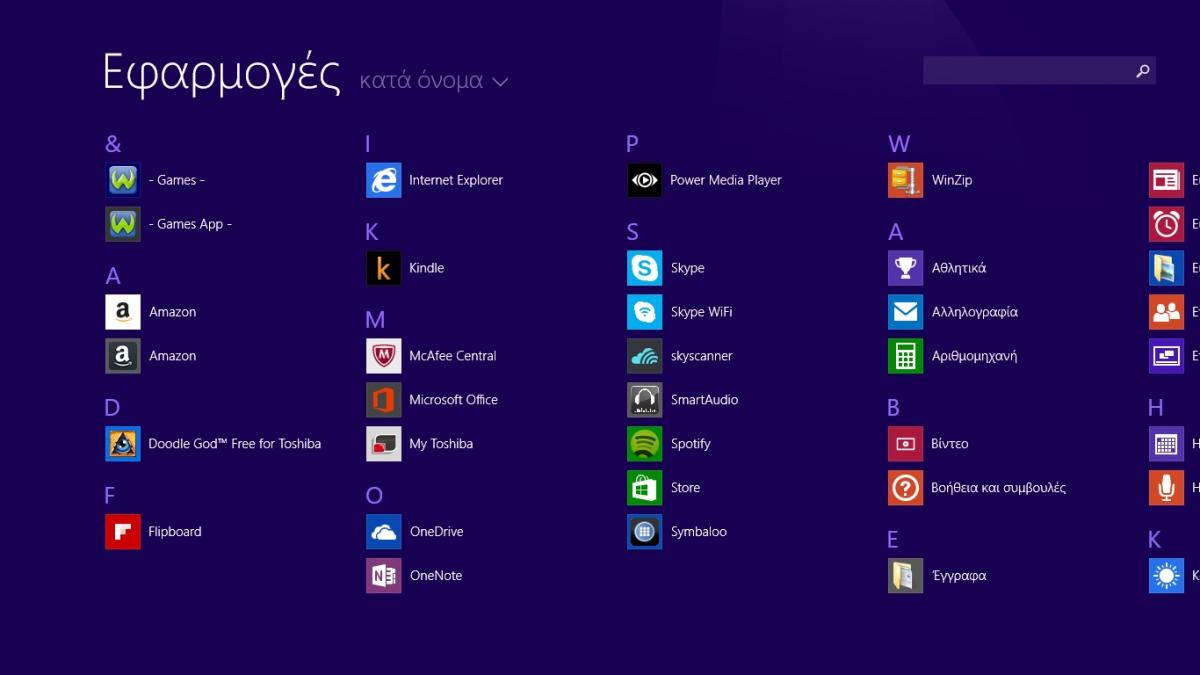Click the Εφαρμογές page title
The width and height of the screenshot is (1200, 675).
click(222, 74)
